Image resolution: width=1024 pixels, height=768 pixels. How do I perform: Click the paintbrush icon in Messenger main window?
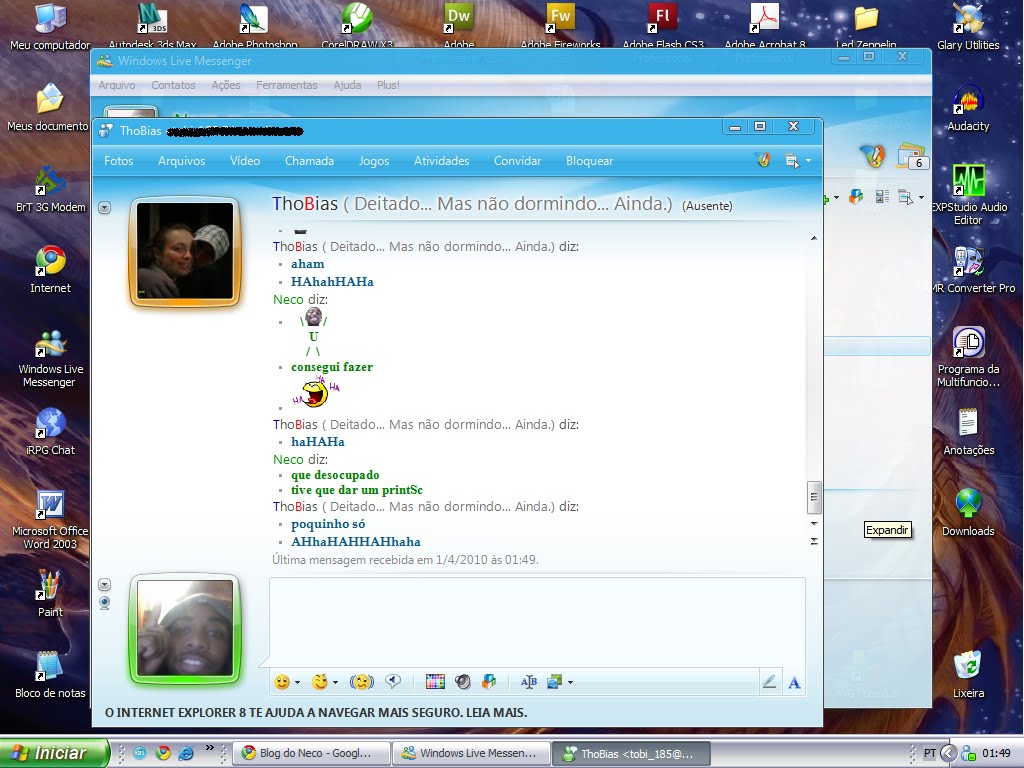tap(872, 155)
